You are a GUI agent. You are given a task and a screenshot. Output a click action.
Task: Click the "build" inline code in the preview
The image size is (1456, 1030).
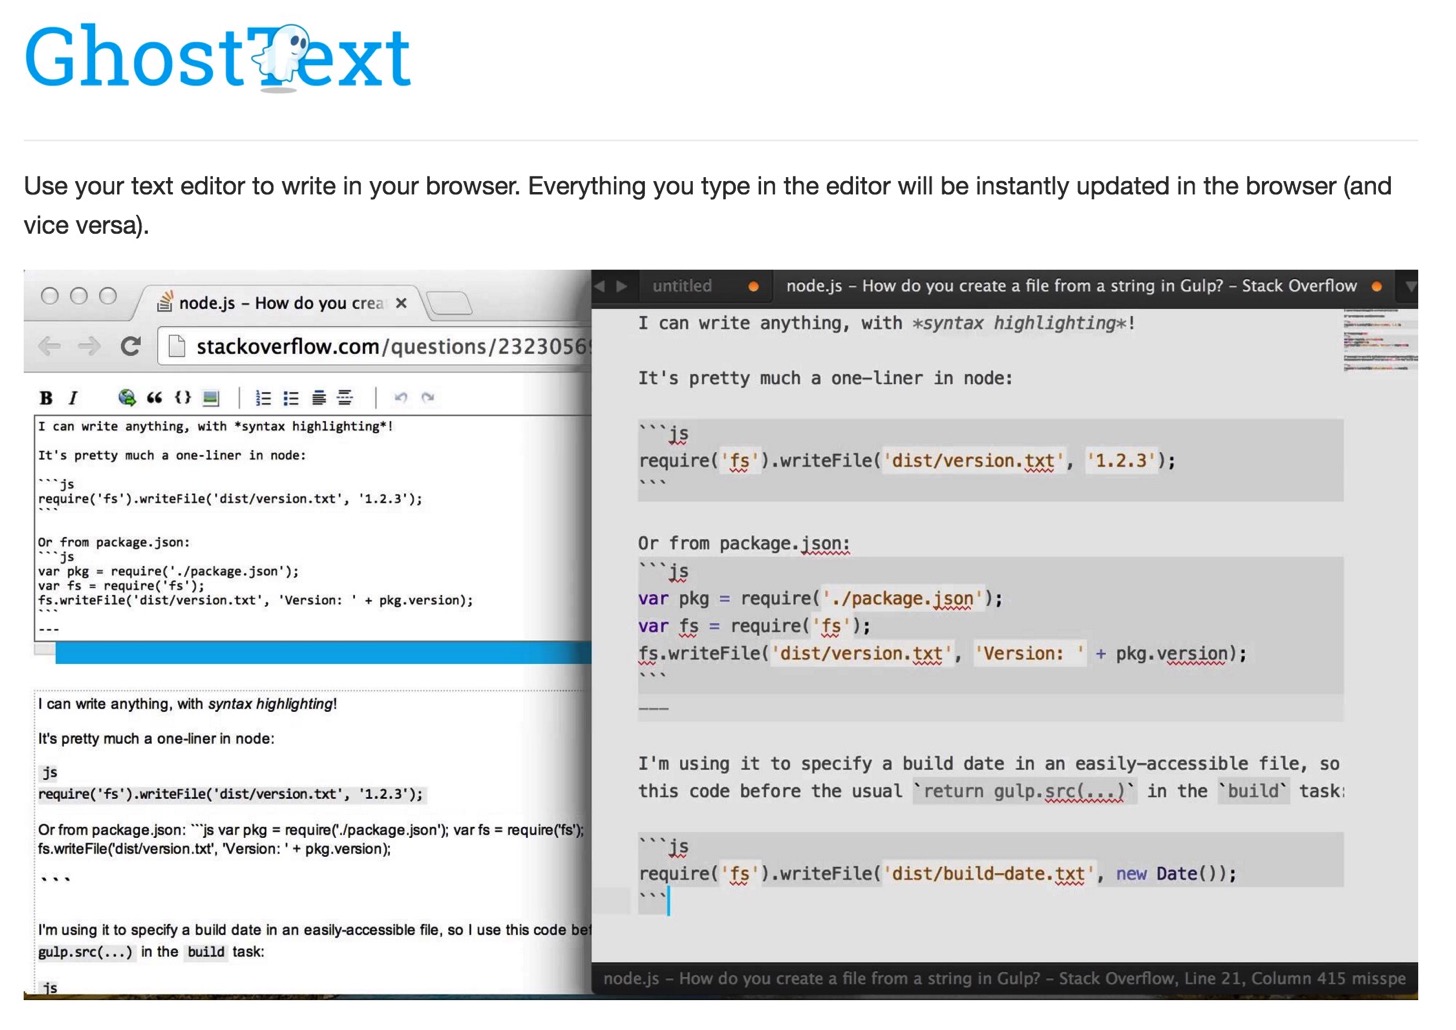(x=206, y=952)
